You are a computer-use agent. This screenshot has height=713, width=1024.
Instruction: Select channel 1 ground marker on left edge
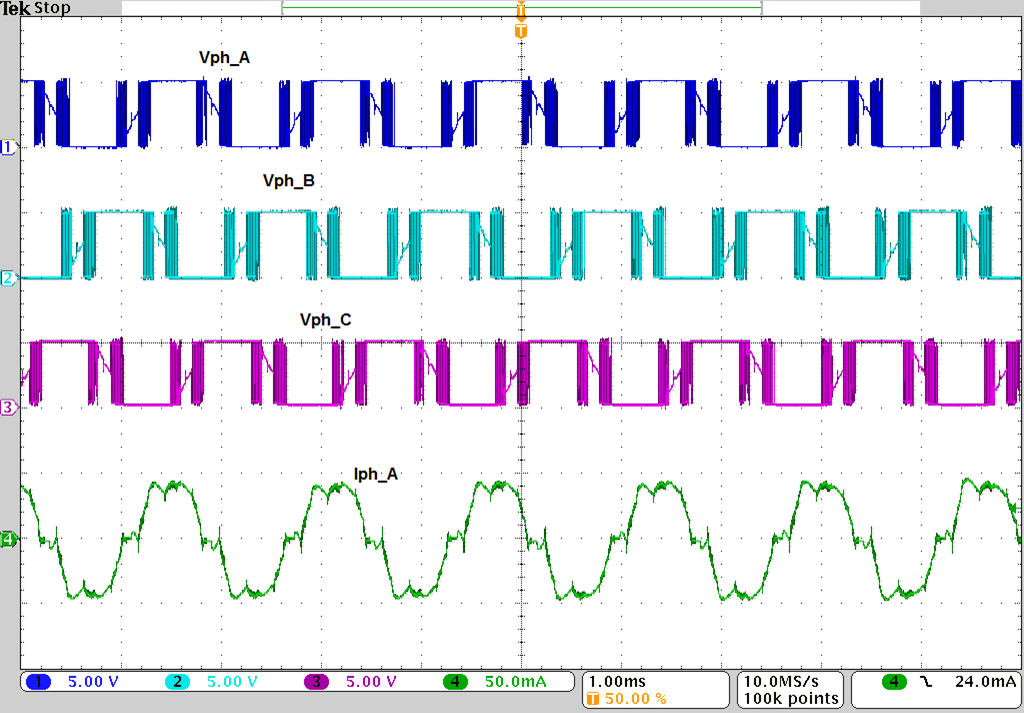[x=9, y=147]
